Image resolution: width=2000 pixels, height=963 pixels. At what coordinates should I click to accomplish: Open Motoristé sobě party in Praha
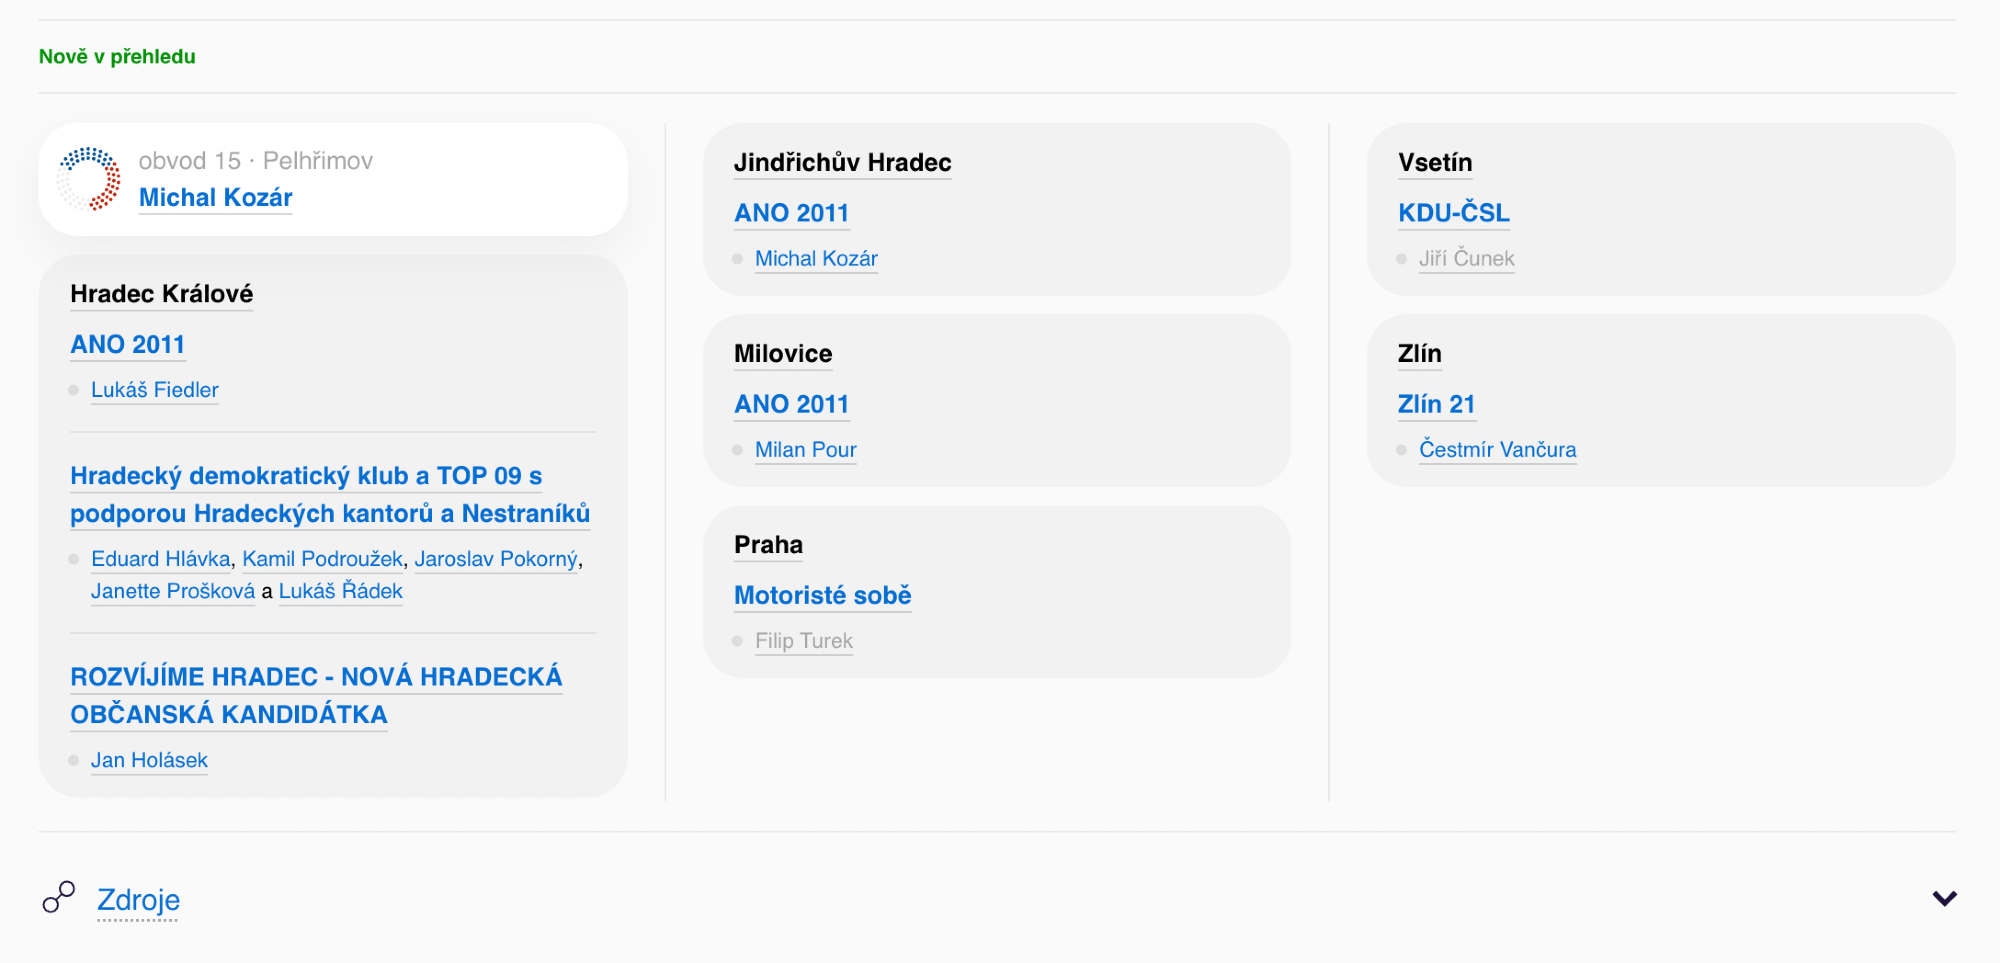tap(822, 595)
